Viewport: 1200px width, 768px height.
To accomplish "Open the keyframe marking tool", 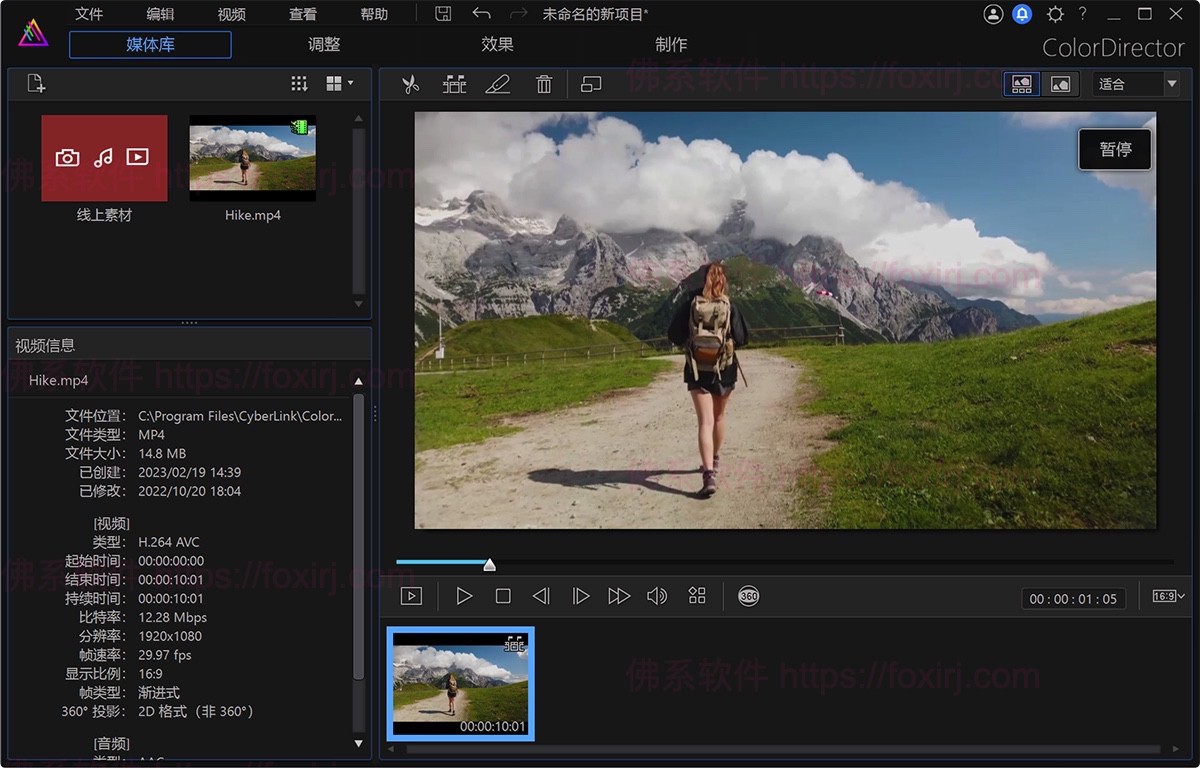I will pyautogui.click(x=455, y=84).
